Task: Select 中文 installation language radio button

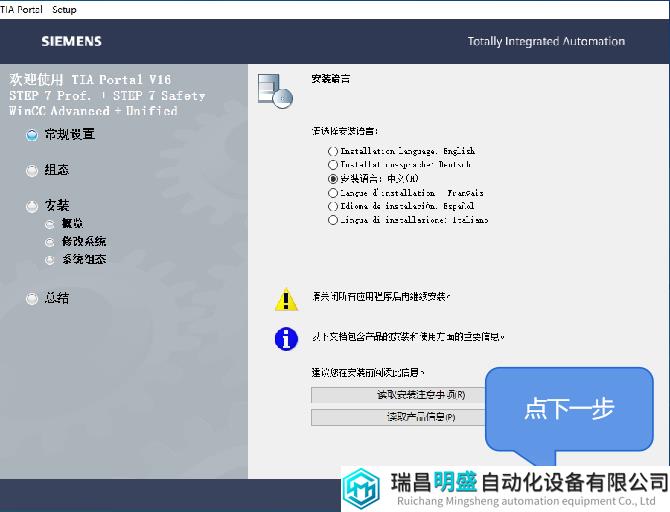Action: pyautogui.click(x=333, y=179)
